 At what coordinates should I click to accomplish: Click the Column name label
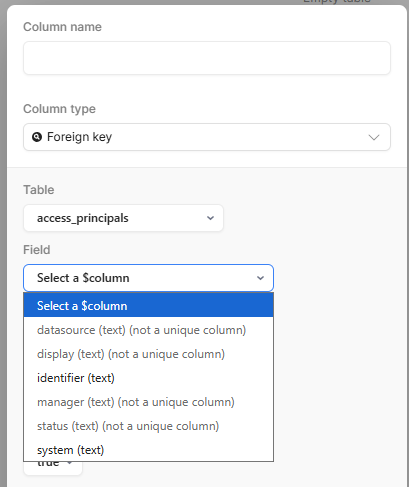pos(62,27)
